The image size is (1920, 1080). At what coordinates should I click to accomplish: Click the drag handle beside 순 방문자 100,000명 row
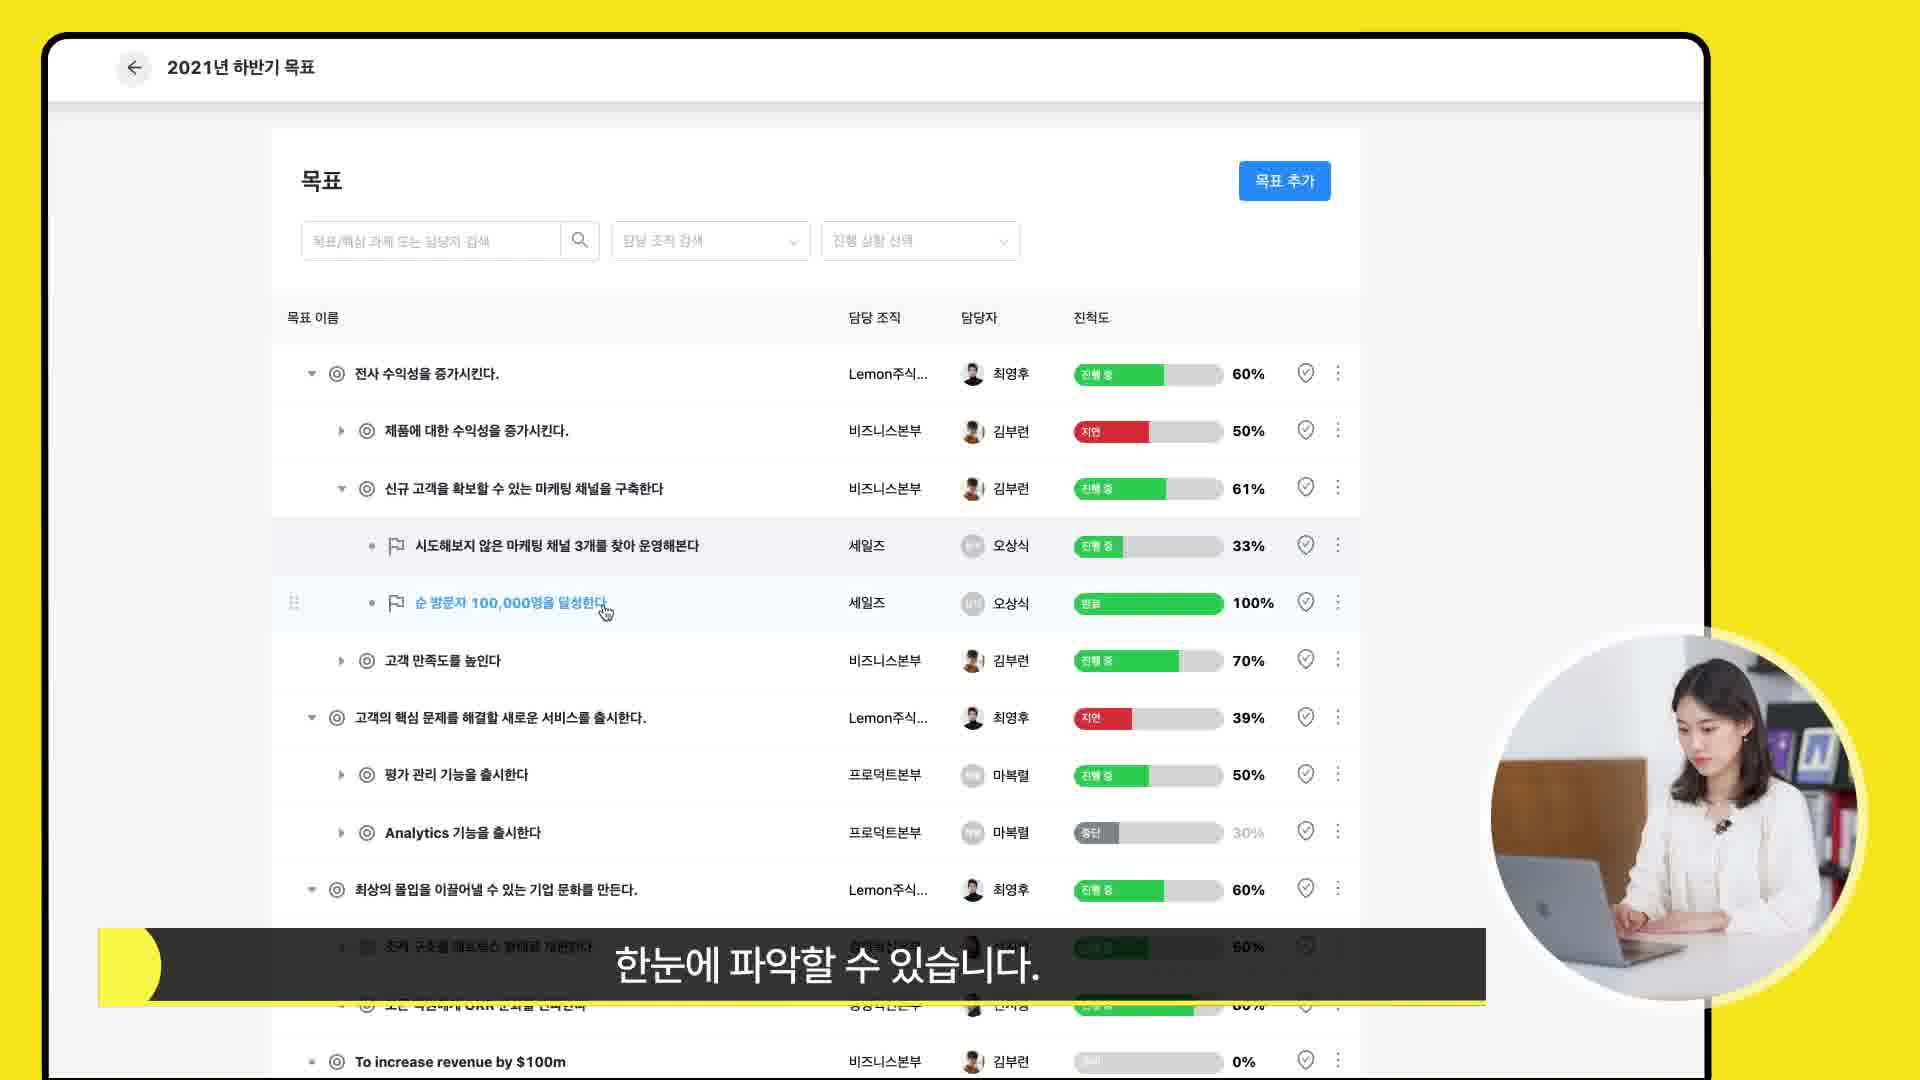[294, 603]
